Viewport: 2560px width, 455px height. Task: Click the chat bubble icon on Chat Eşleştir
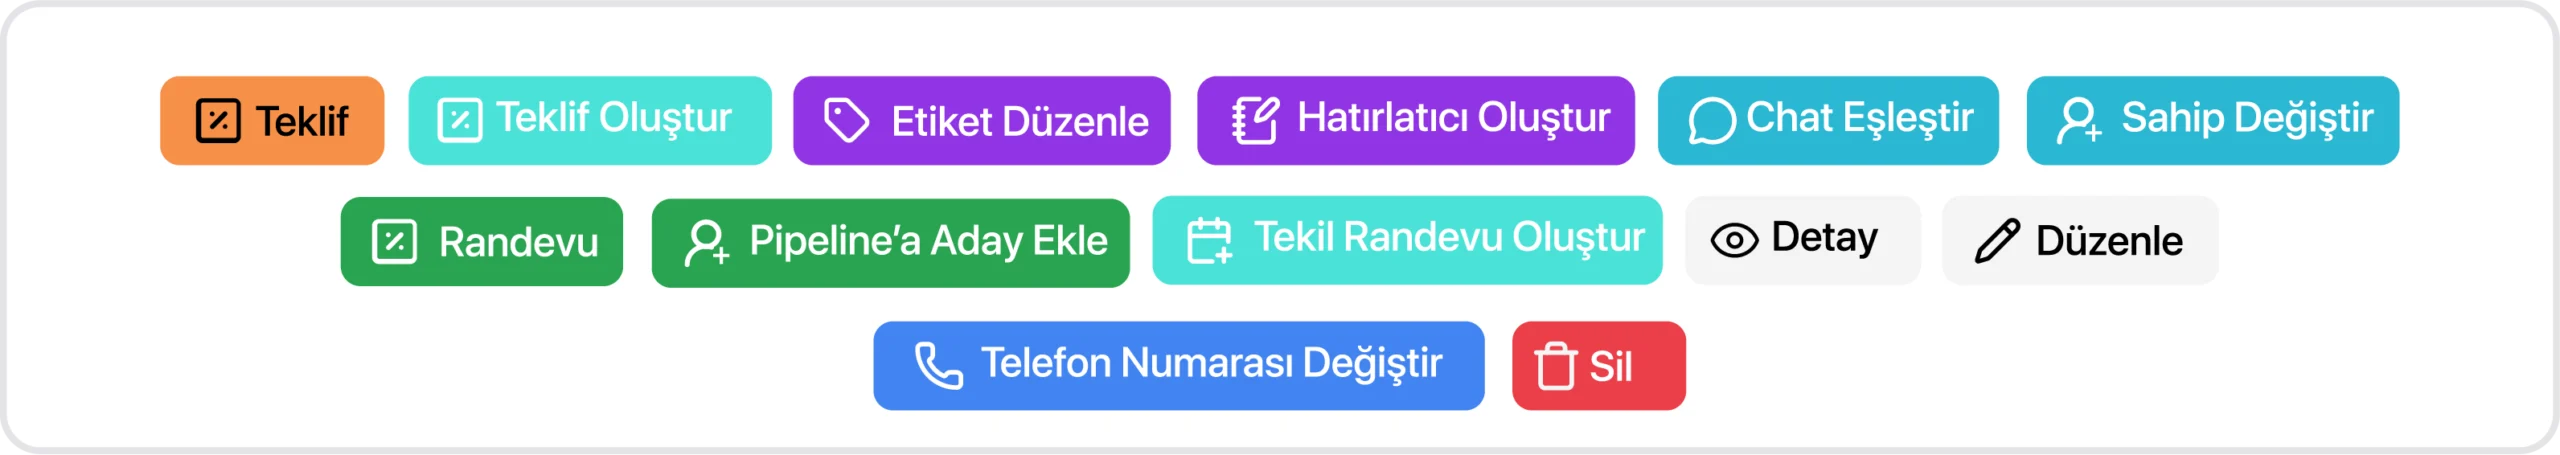click(x=1711, y=121)
